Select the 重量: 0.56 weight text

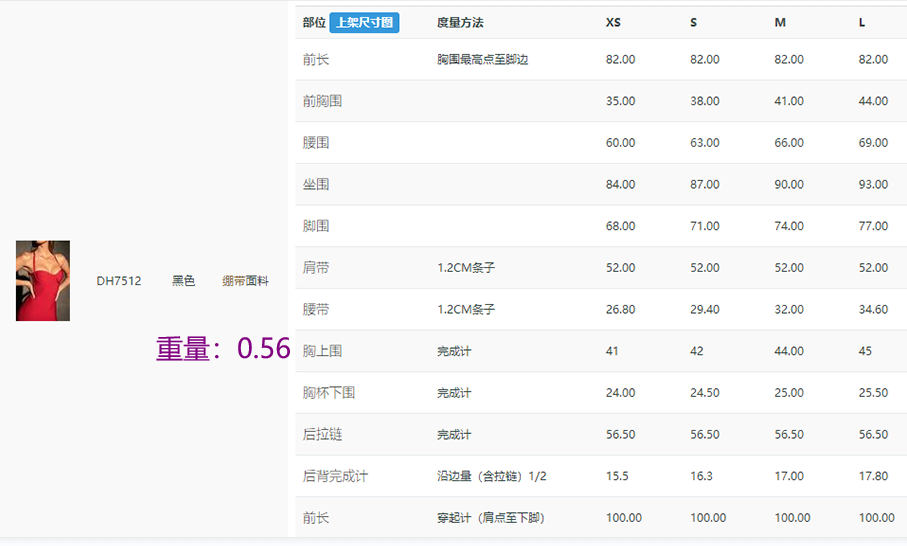point(223,348)
